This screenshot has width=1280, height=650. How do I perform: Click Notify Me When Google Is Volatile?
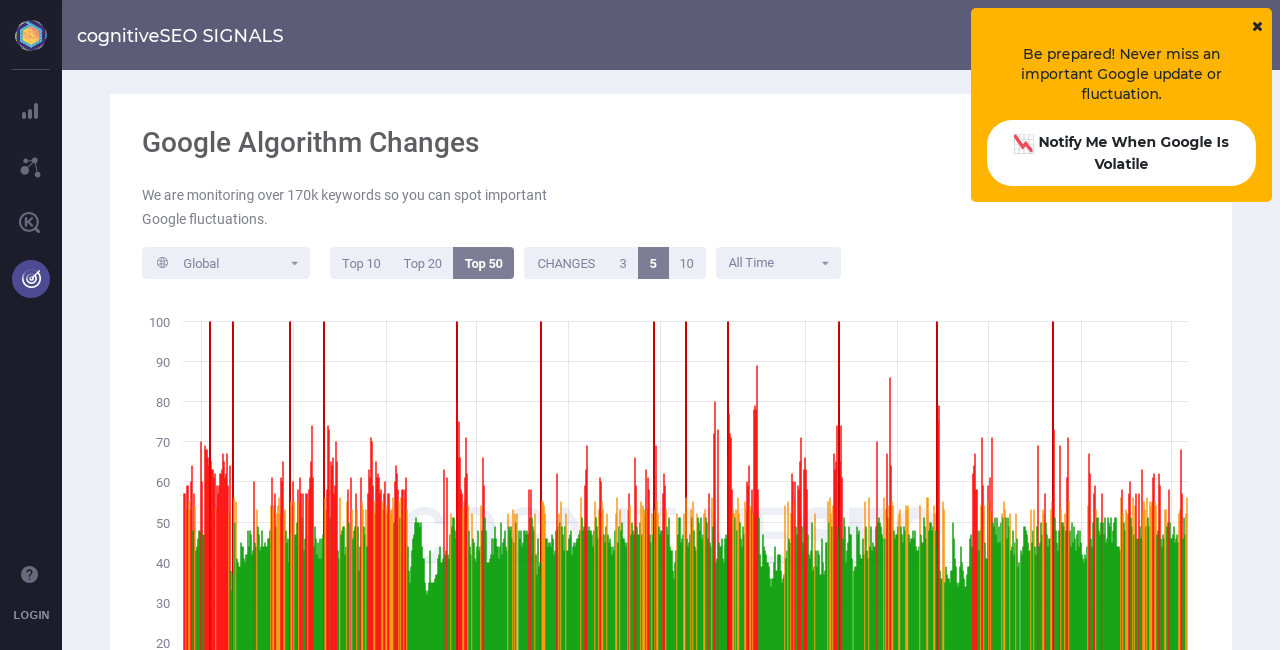[1120, 152]
